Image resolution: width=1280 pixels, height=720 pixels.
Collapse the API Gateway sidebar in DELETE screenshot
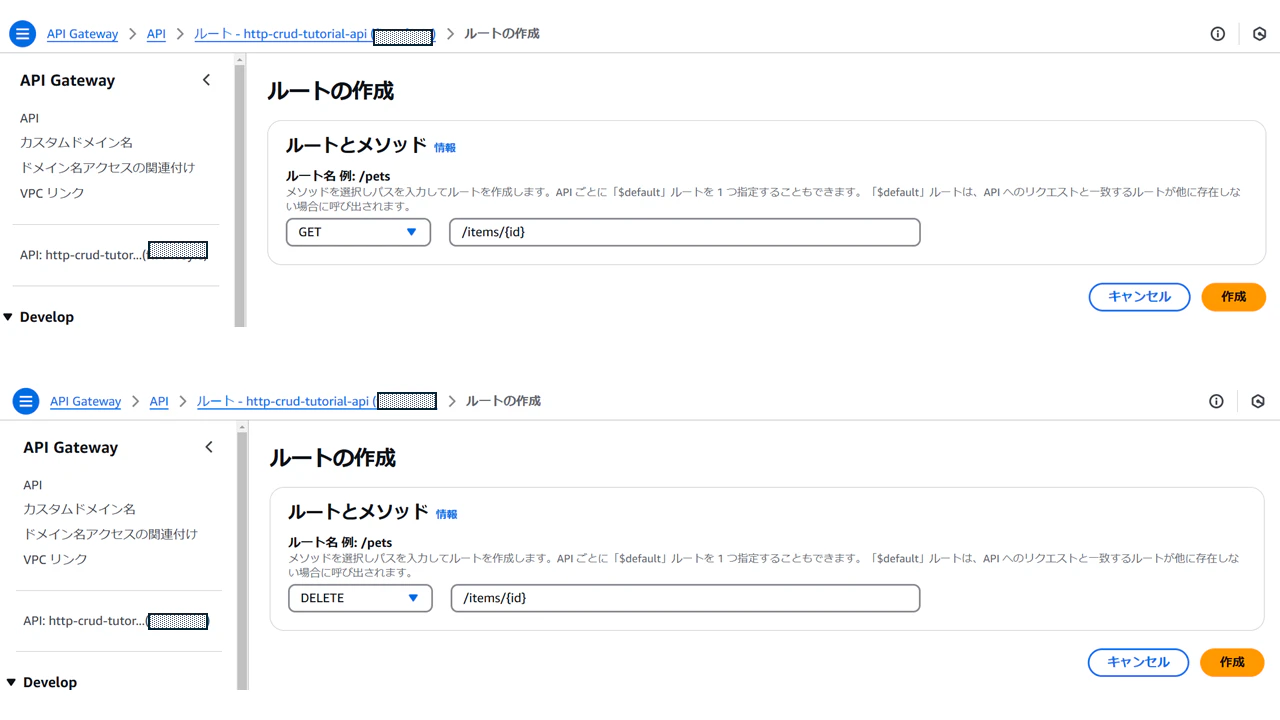(209, 447)
